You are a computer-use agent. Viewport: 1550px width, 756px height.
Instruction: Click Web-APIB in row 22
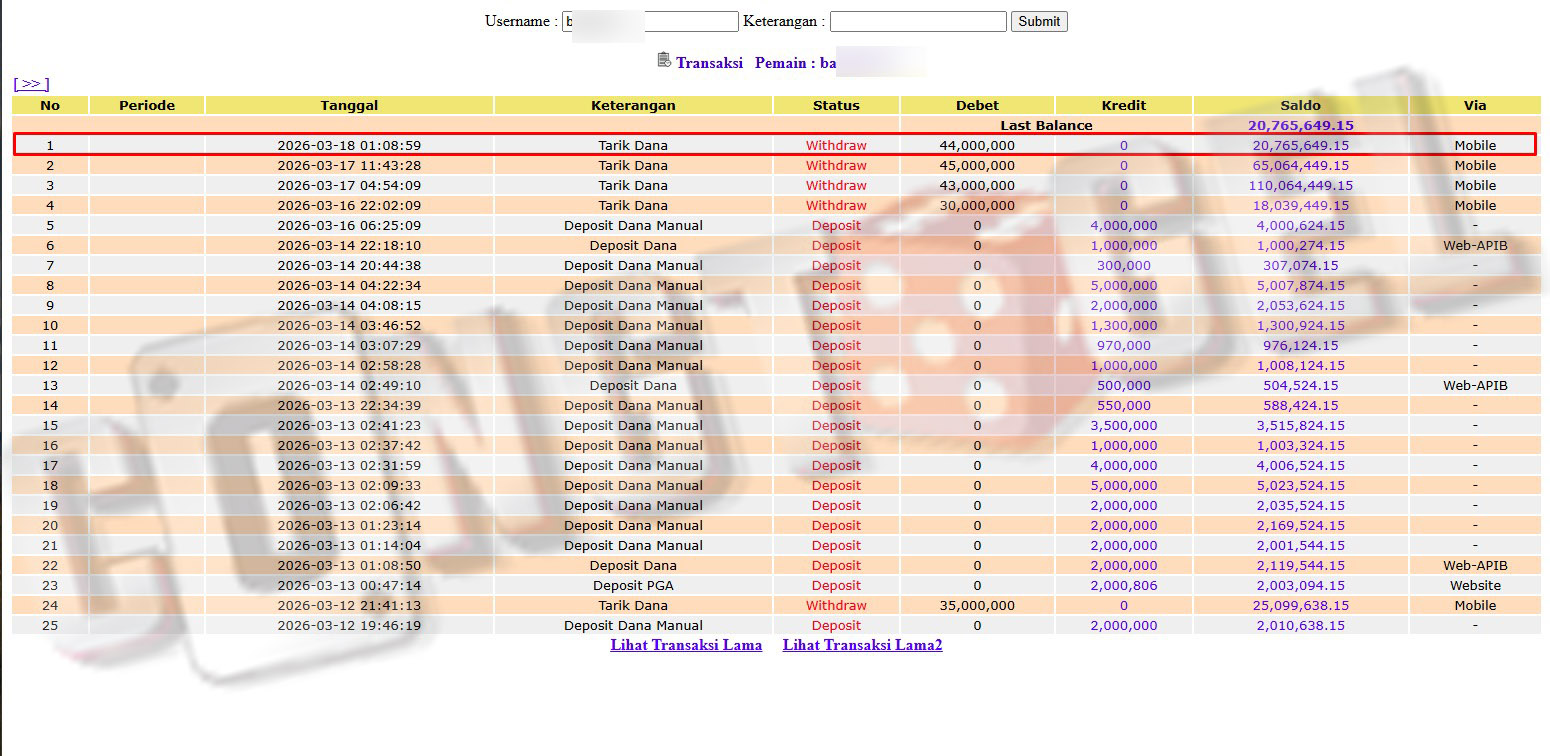1475,565
